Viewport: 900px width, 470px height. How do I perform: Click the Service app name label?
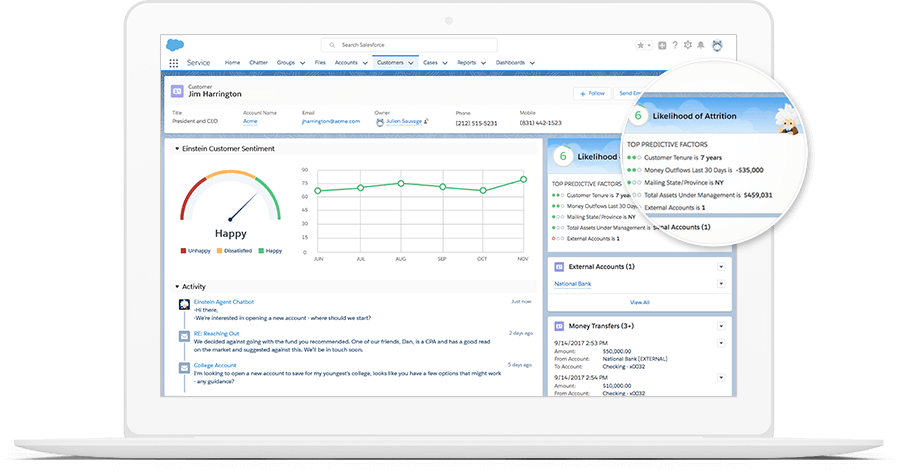[x=199, y=63]
